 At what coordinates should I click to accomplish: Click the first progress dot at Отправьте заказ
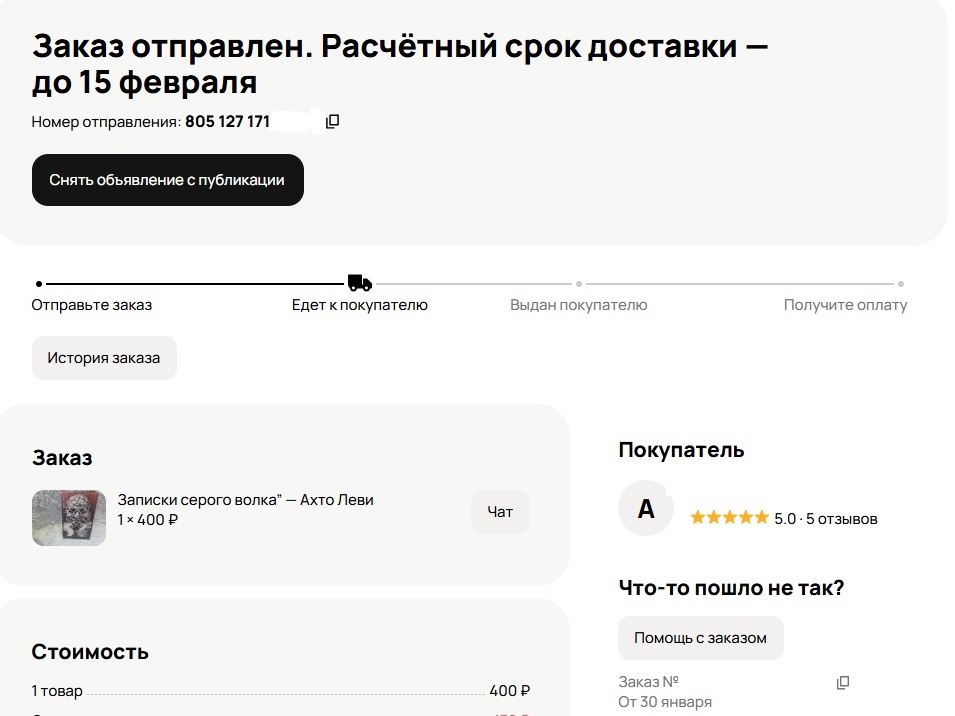39,284
